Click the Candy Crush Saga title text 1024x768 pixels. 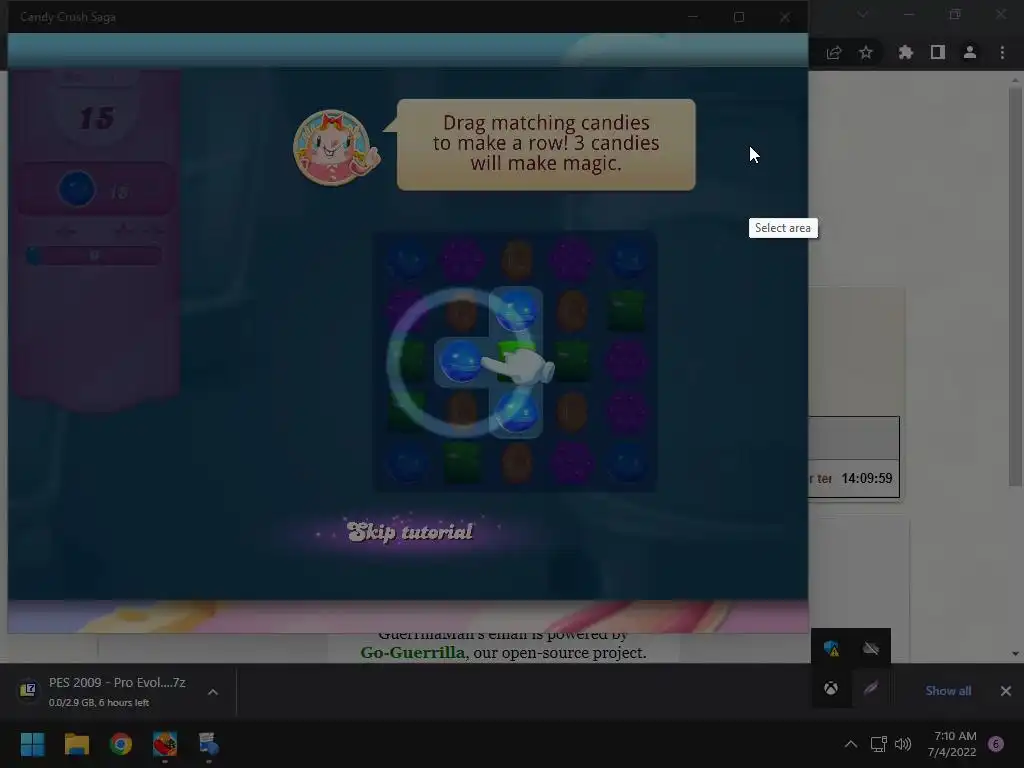pos(68,17)
